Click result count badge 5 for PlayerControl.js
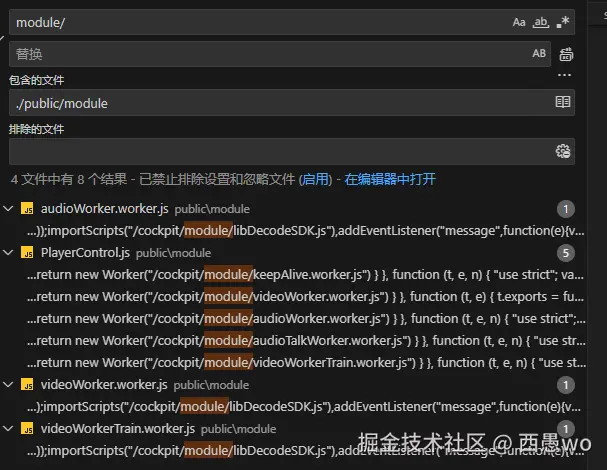 click(x=566, y=253)
